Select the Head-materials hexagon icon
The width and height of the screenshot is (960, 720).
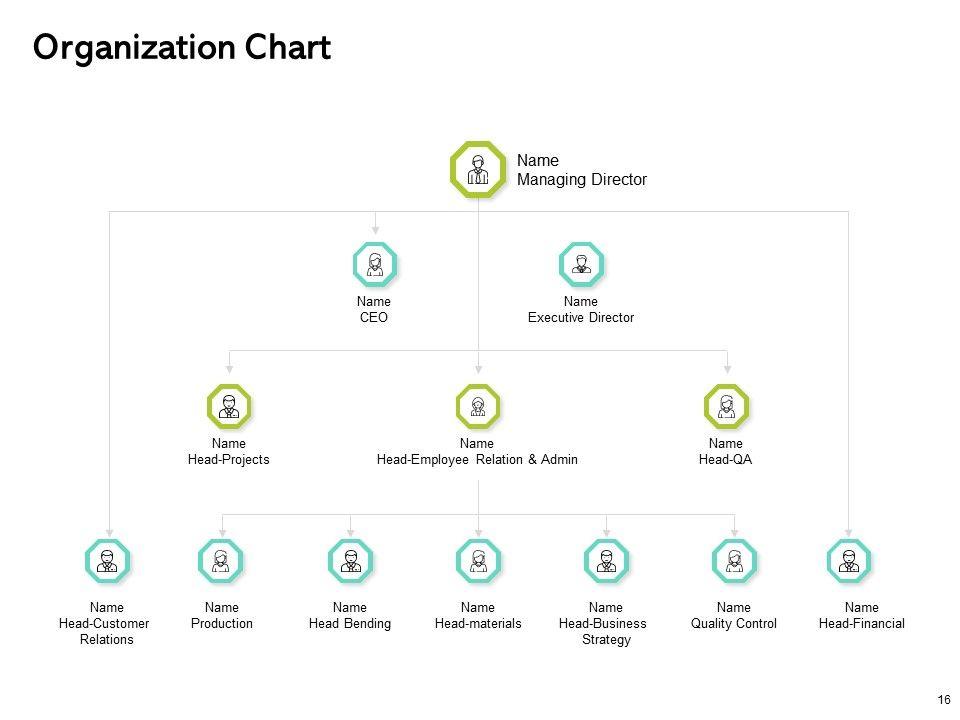(478, 561)
